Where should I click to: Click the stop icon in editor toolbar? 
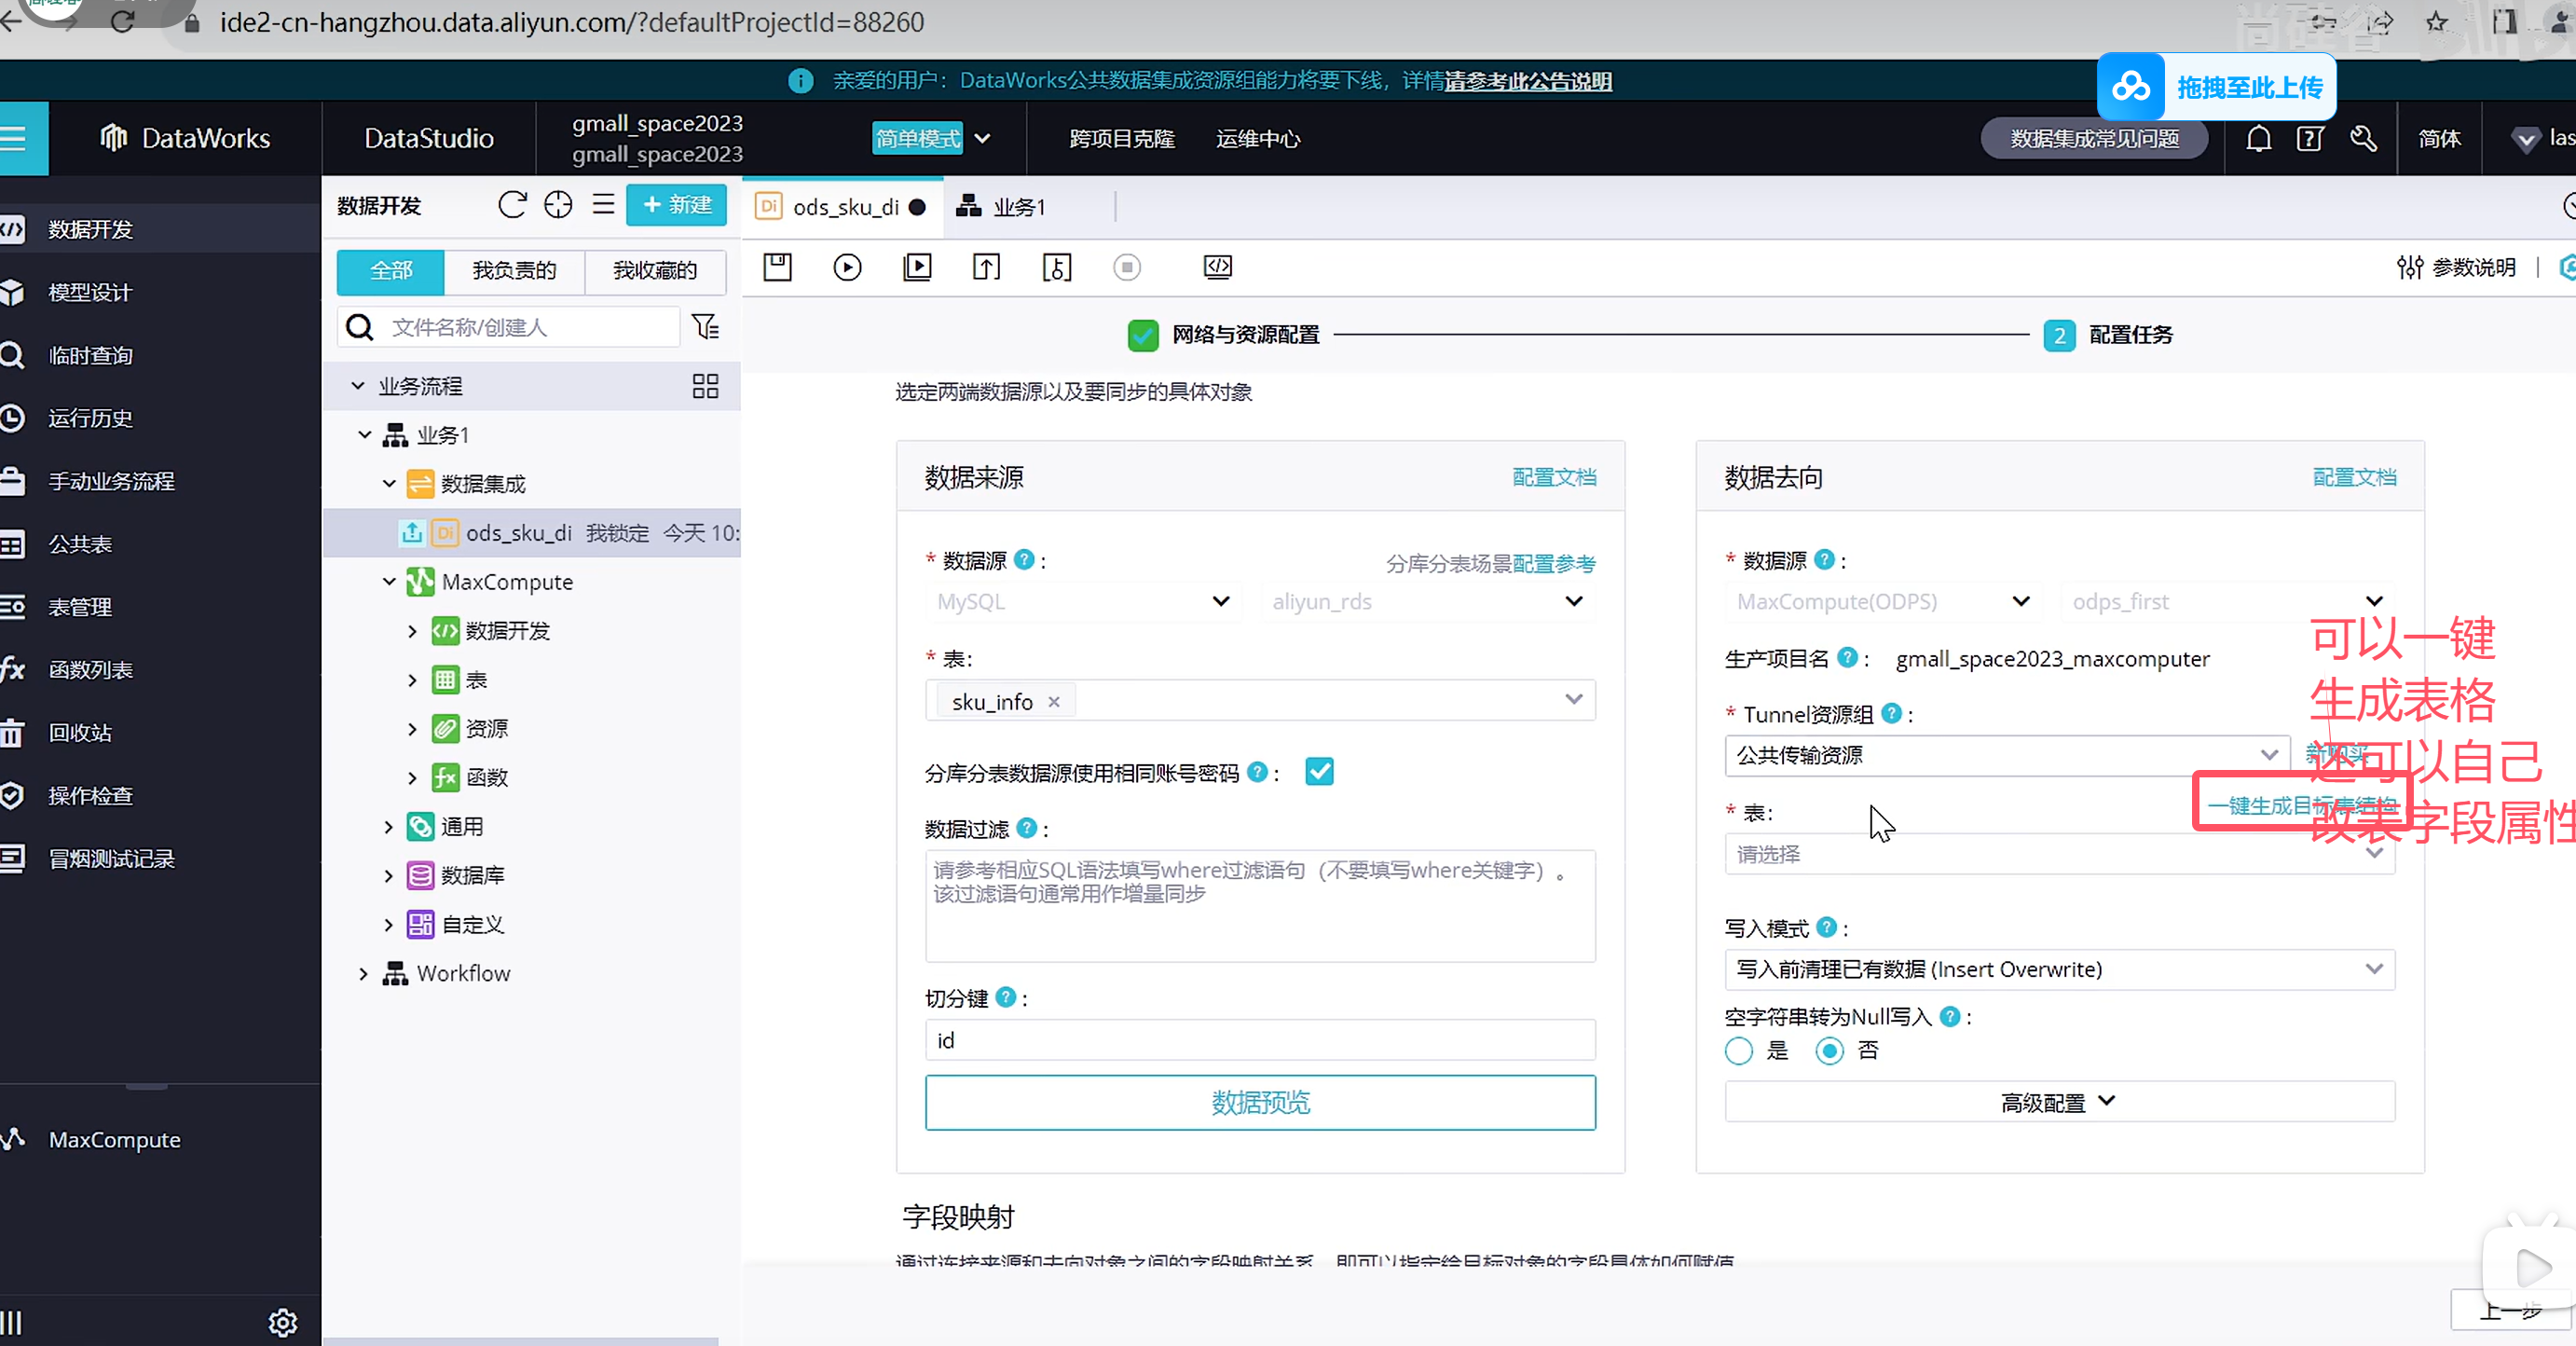(1126, 267)
